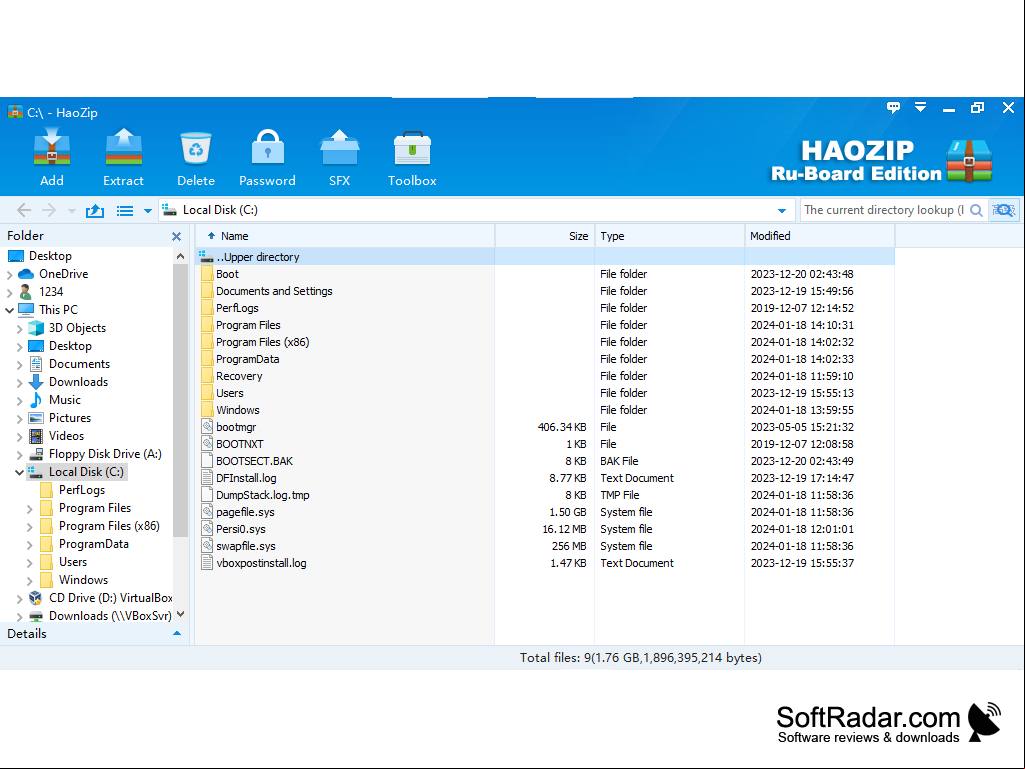Screen dimensions: 1025x769
Task: Select the swapfile.sys file icon
Action: [207, 546]
